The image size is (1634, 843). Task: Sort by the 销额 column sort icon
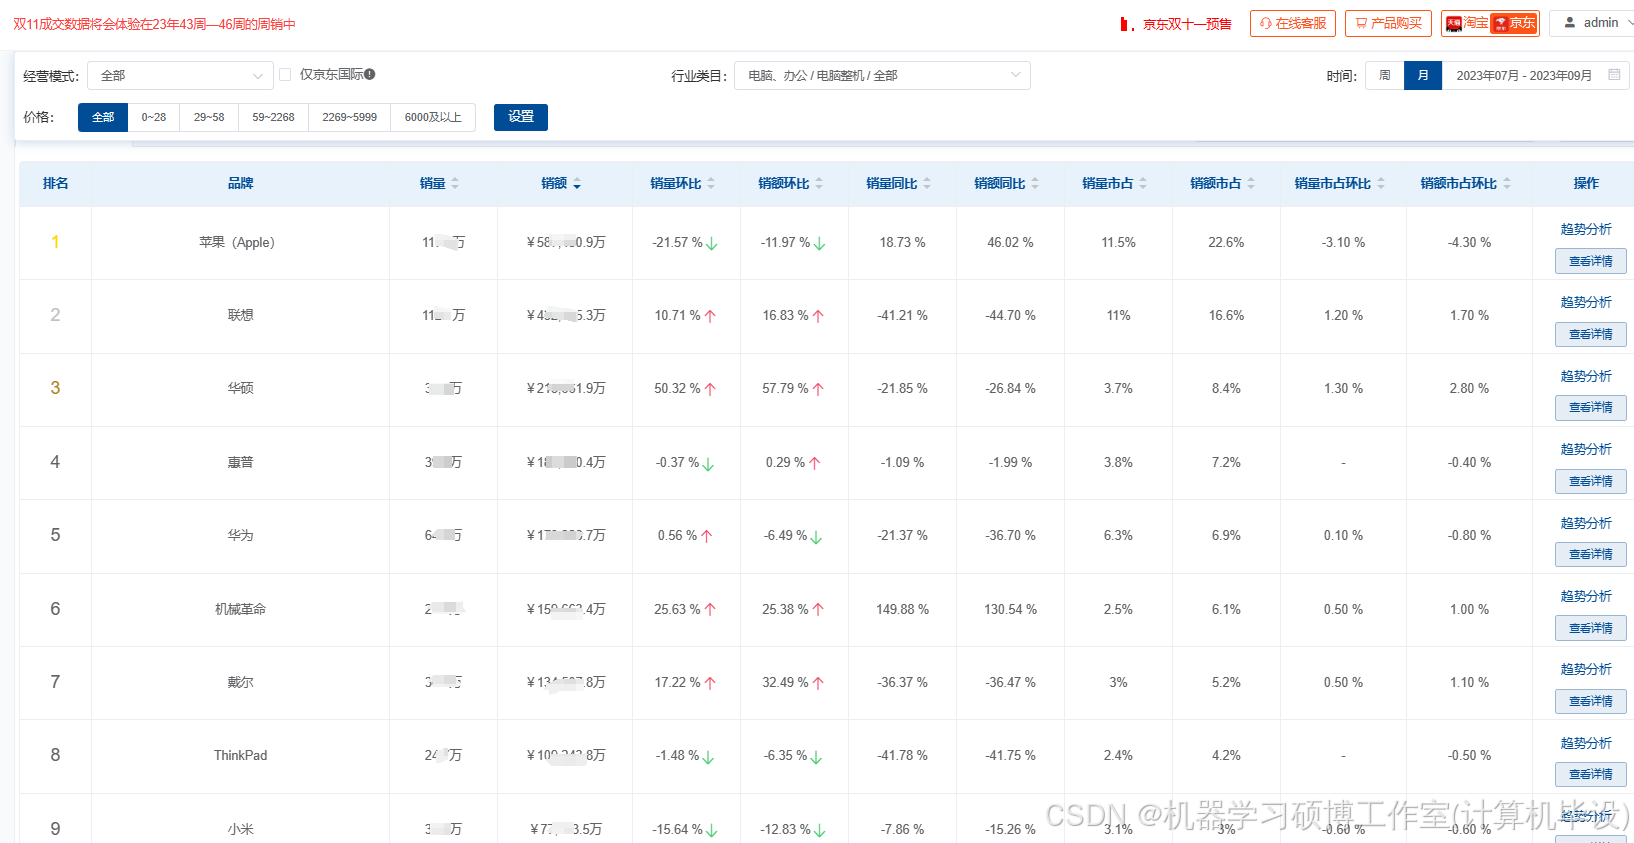(x=577, y=184)
